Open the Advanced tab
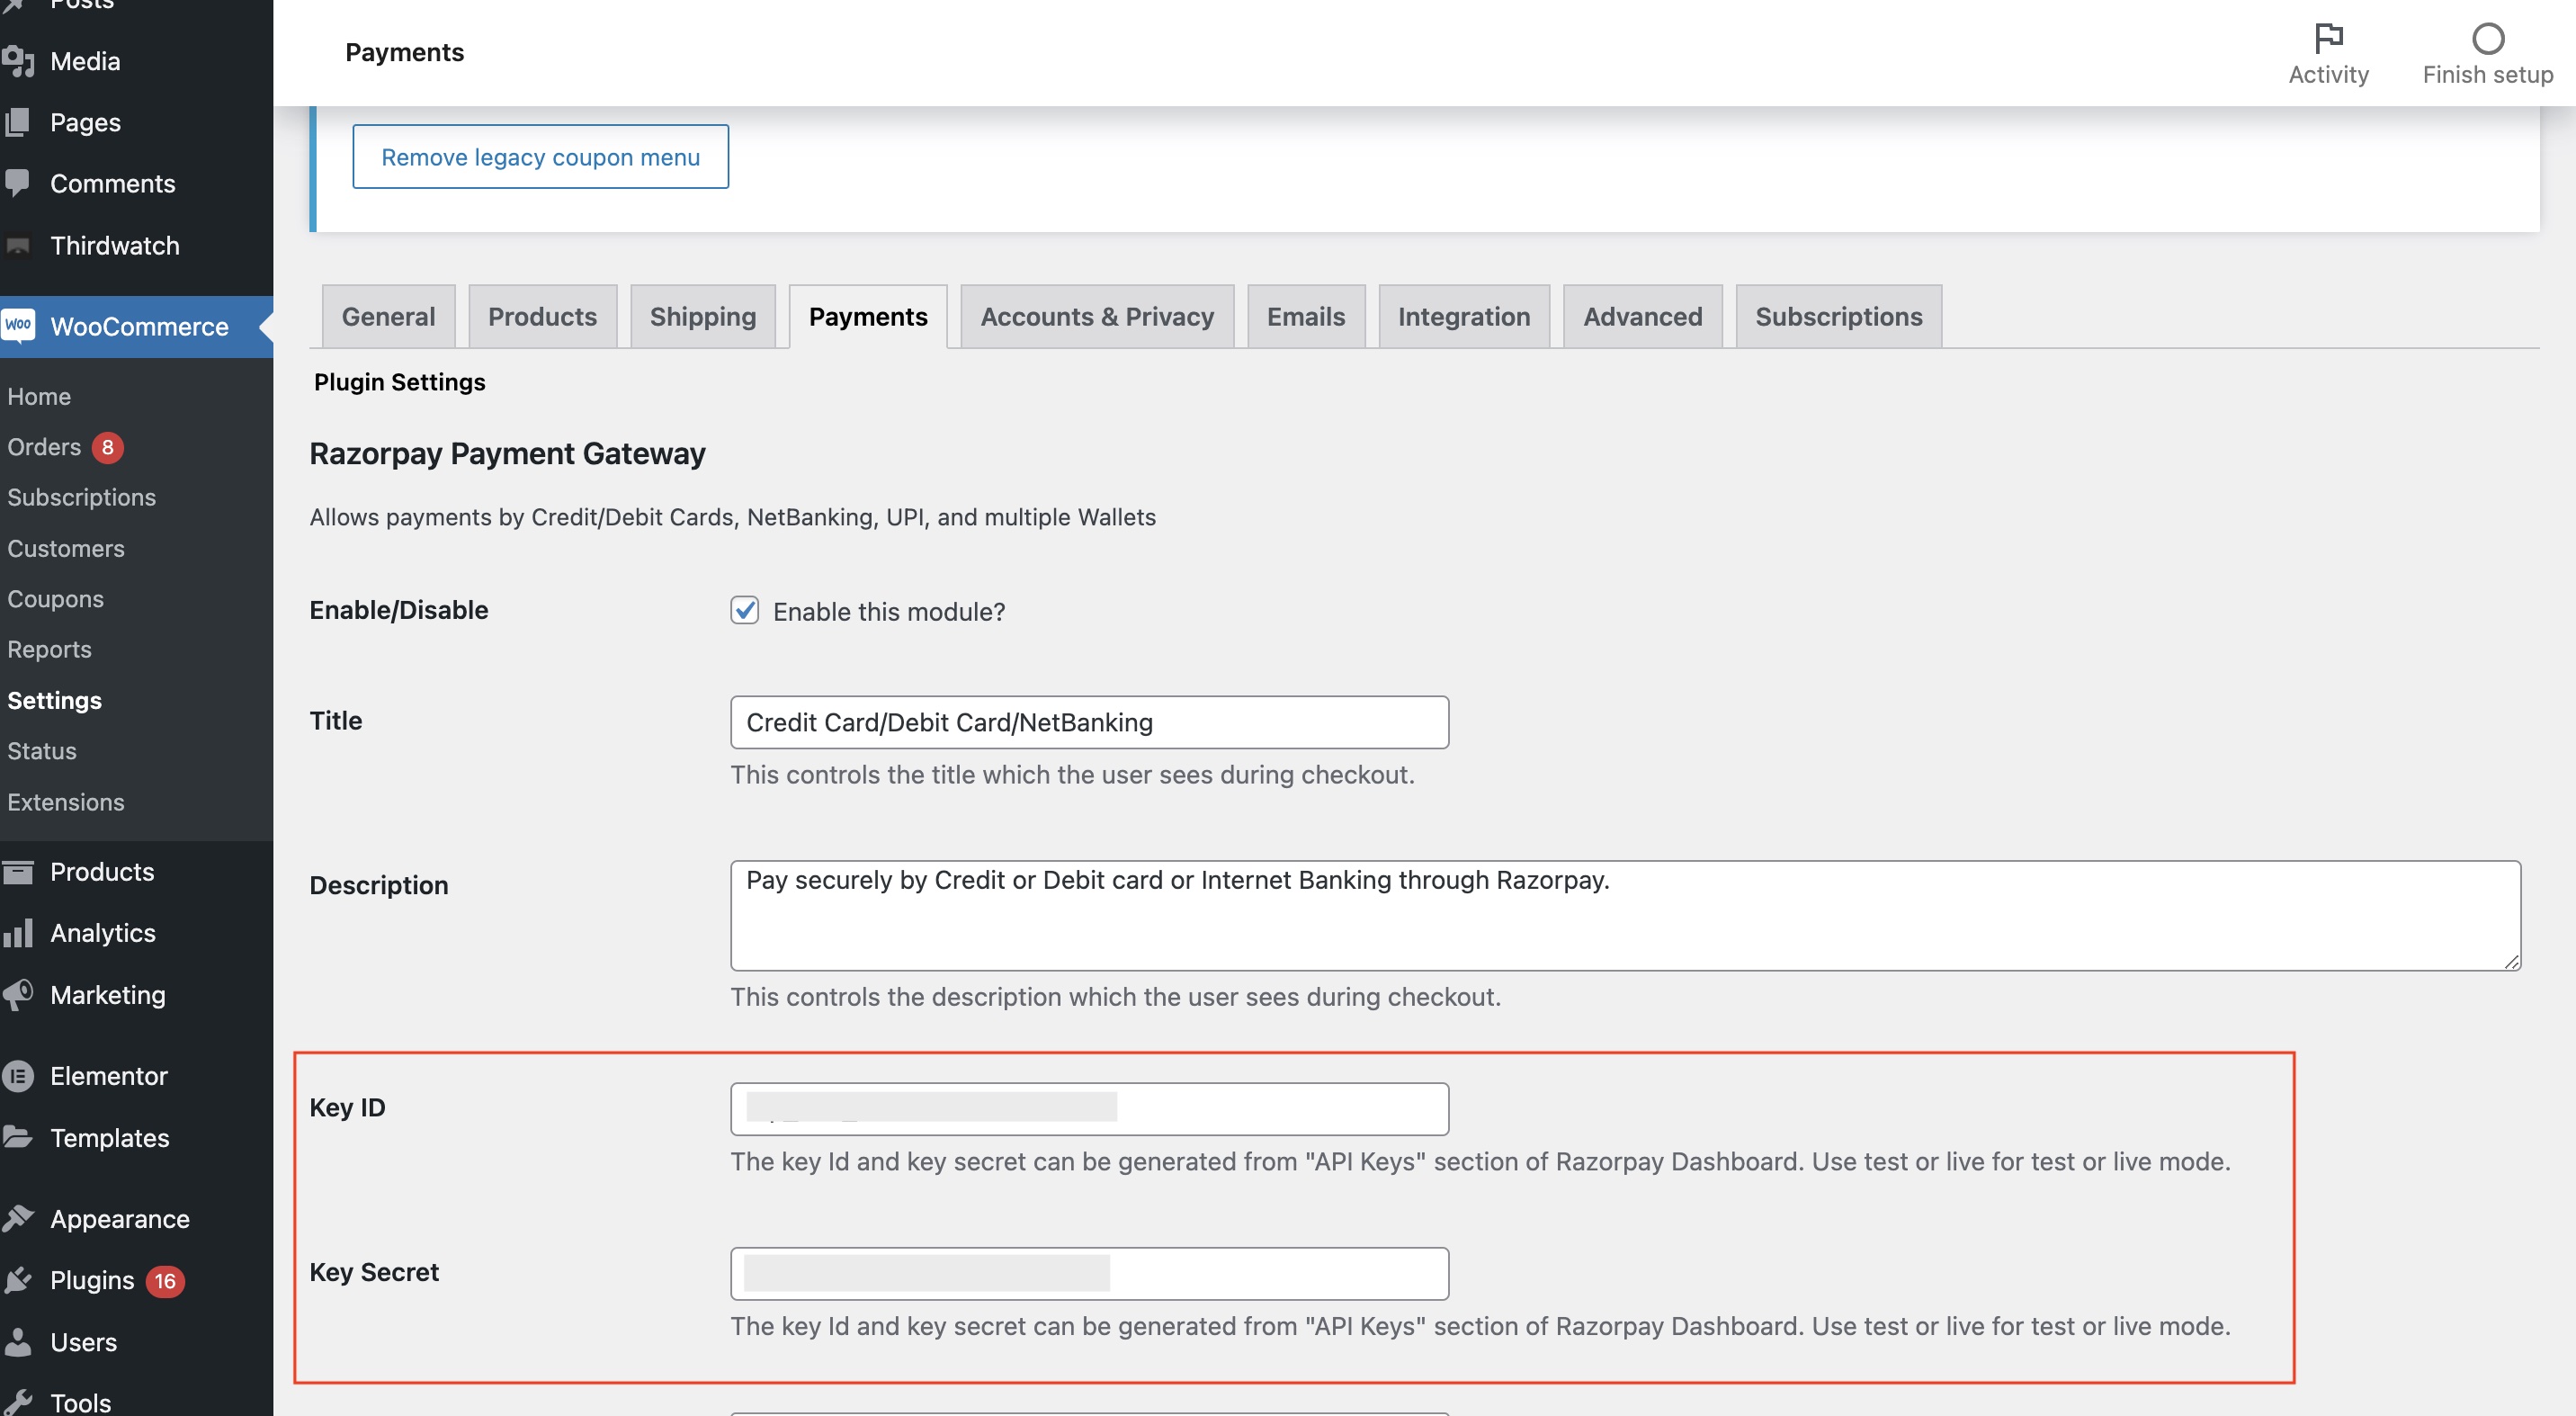2576x1416 pixels. pyautogui.click(x=1642, y=316)
